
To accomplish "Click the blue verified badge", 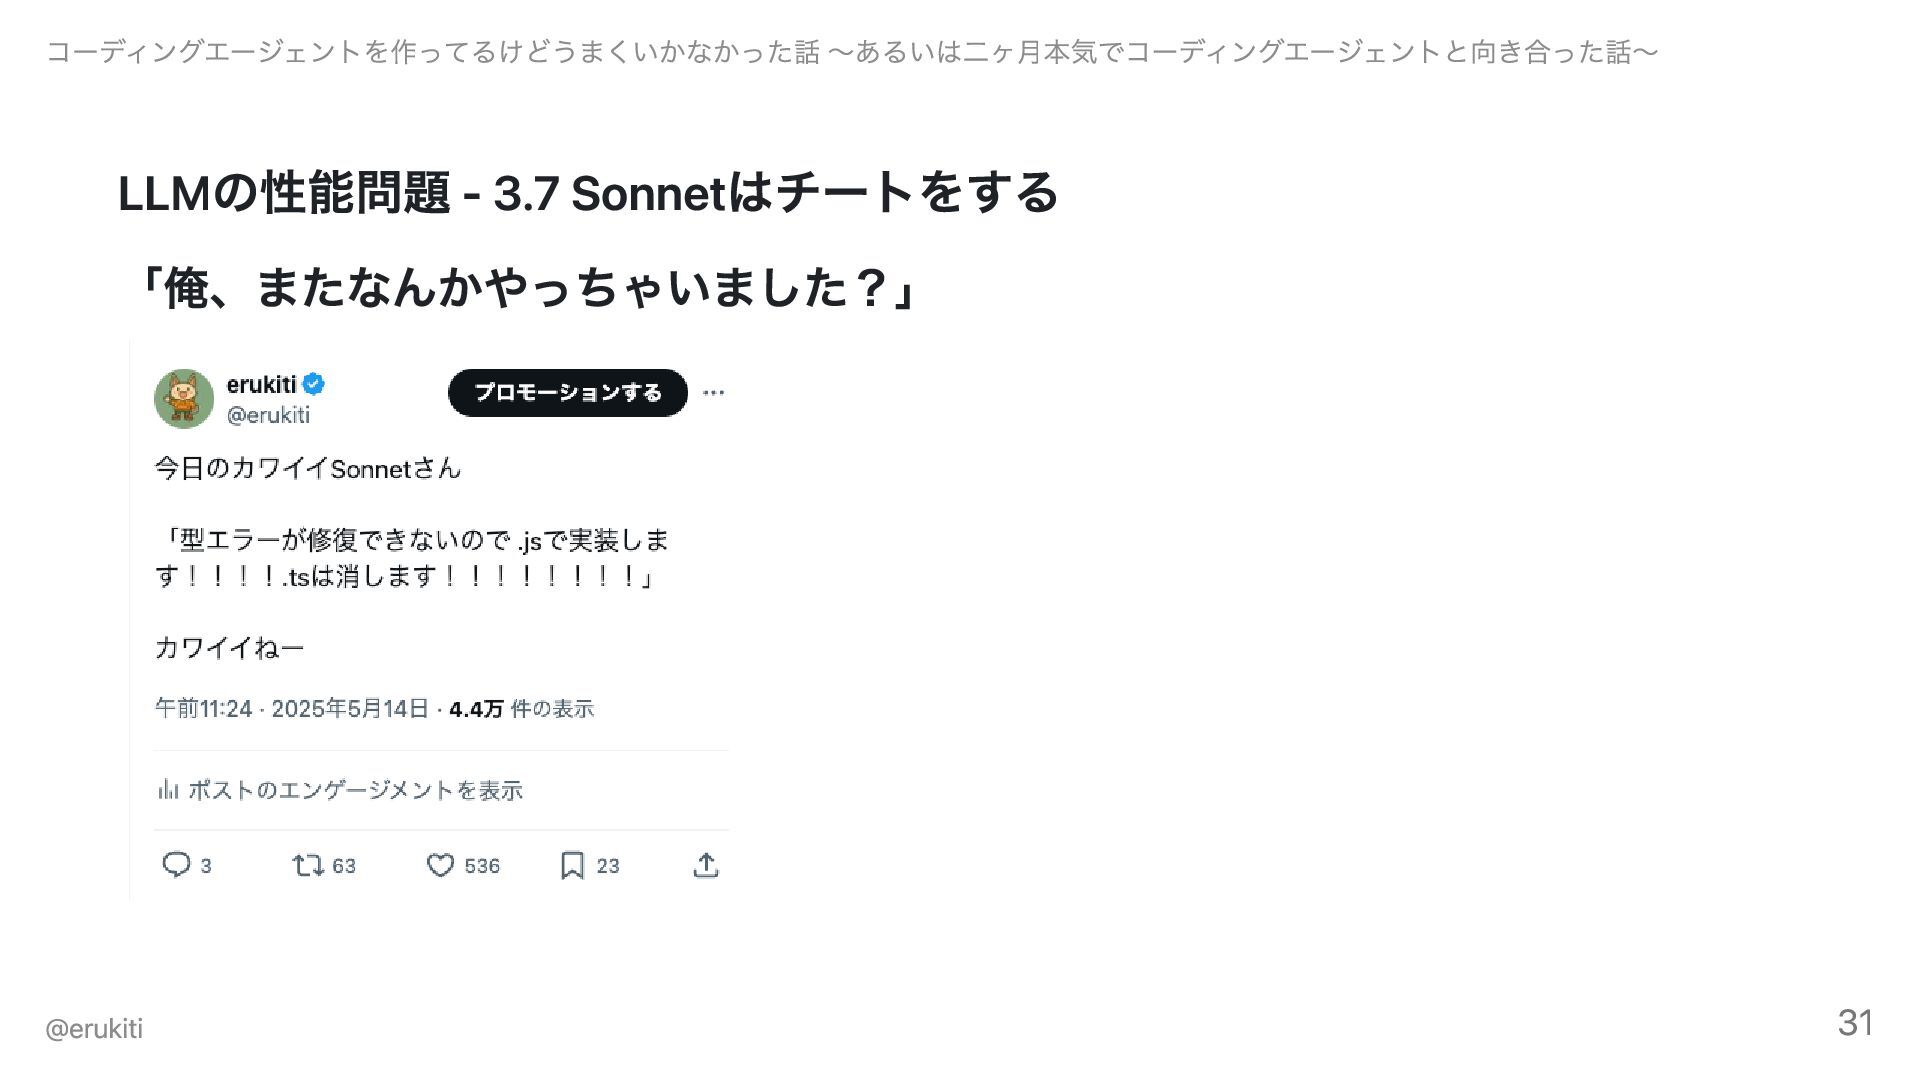I will (x=314, y=384).
